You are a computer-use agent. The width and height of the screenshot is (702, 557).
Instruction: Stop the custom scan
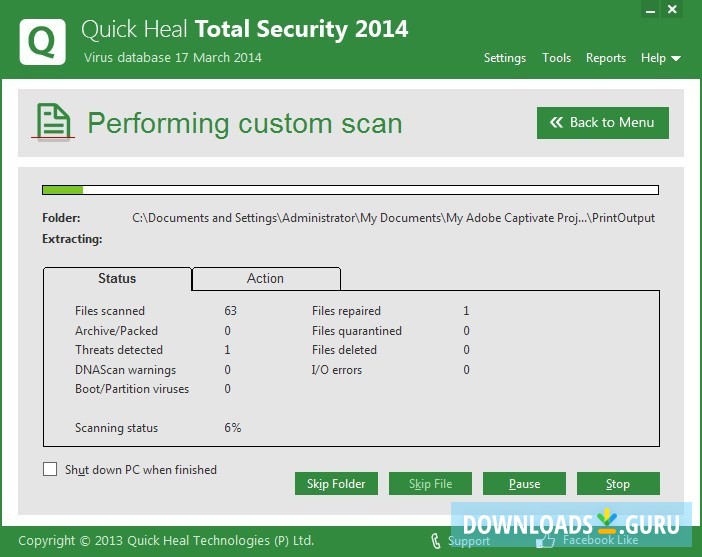pyautogui.click(x=618, y=484)
